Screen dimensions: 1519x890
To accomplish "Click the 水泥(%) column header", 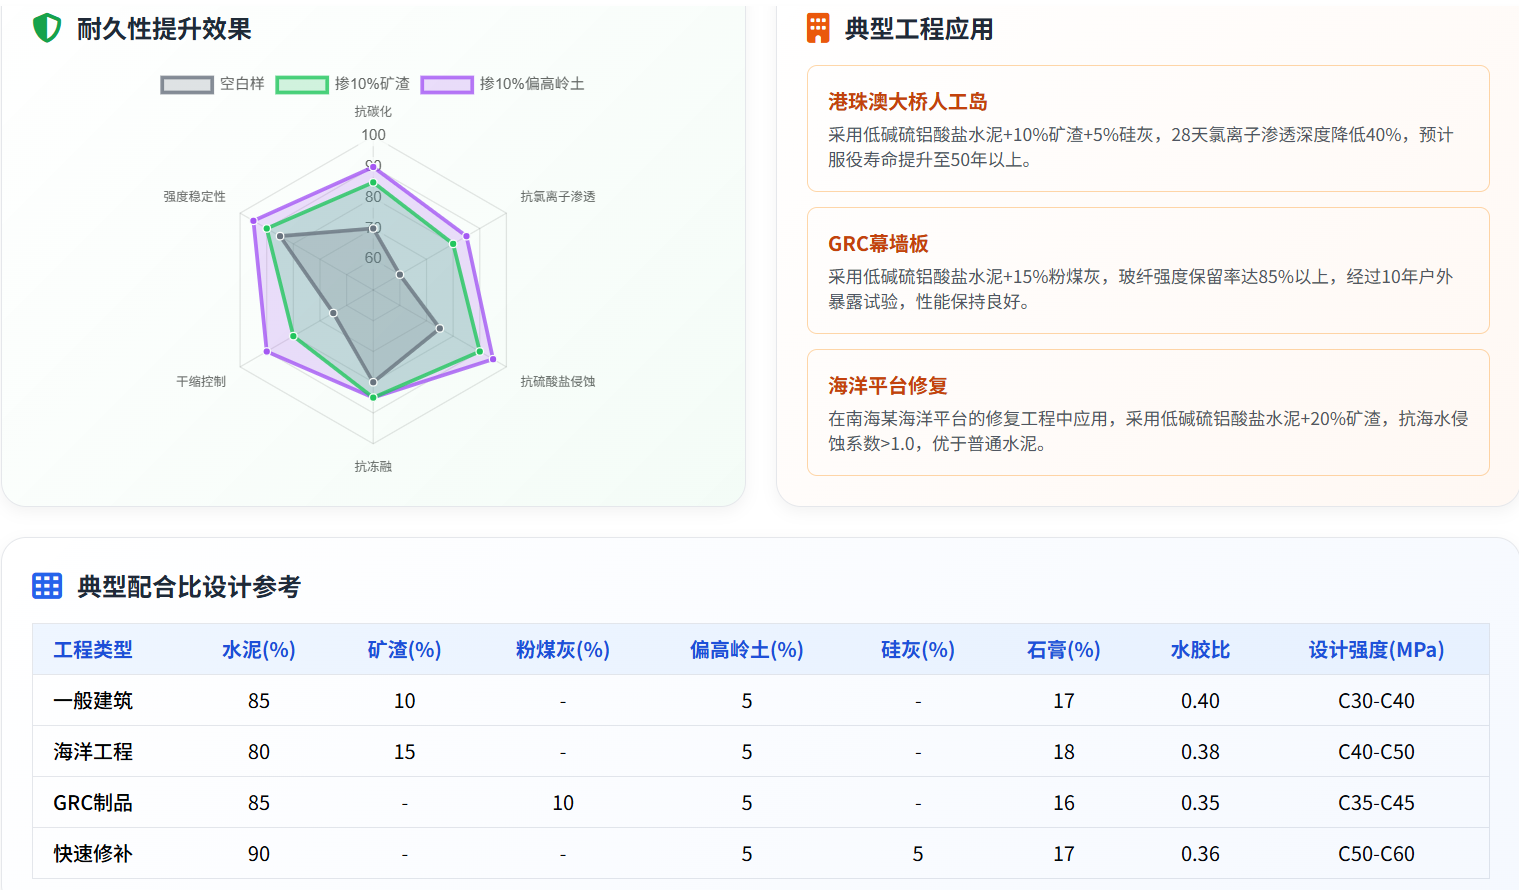I will click(x=258, y=650).
